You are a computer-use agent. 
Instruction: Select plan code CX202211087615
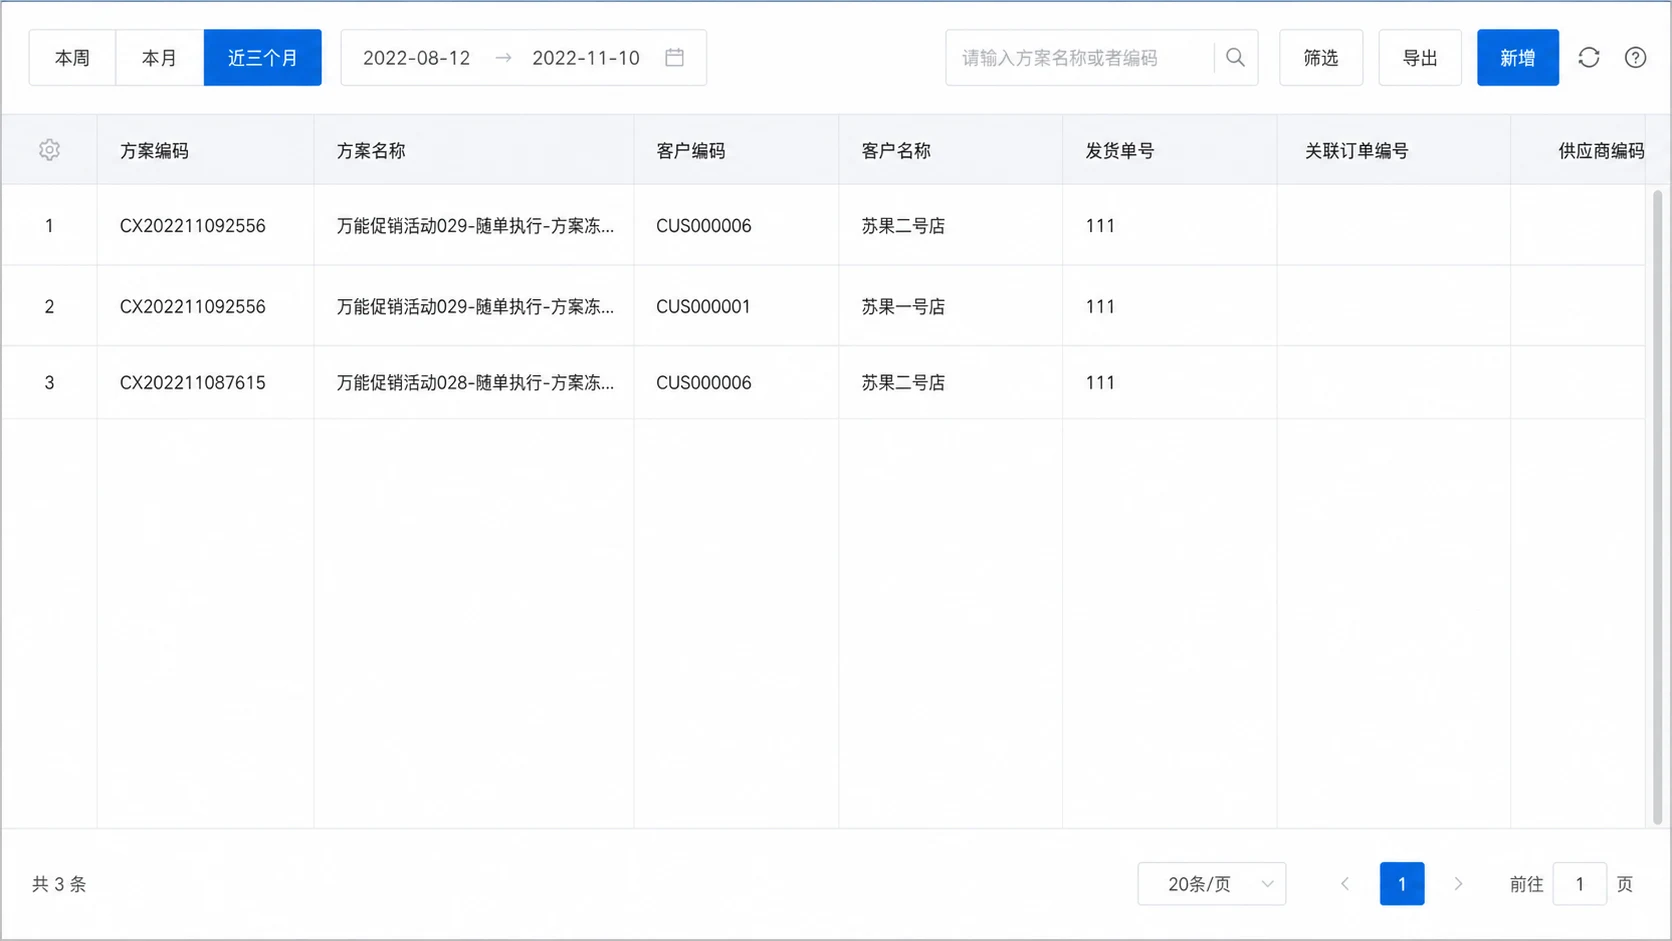[193, 383]
